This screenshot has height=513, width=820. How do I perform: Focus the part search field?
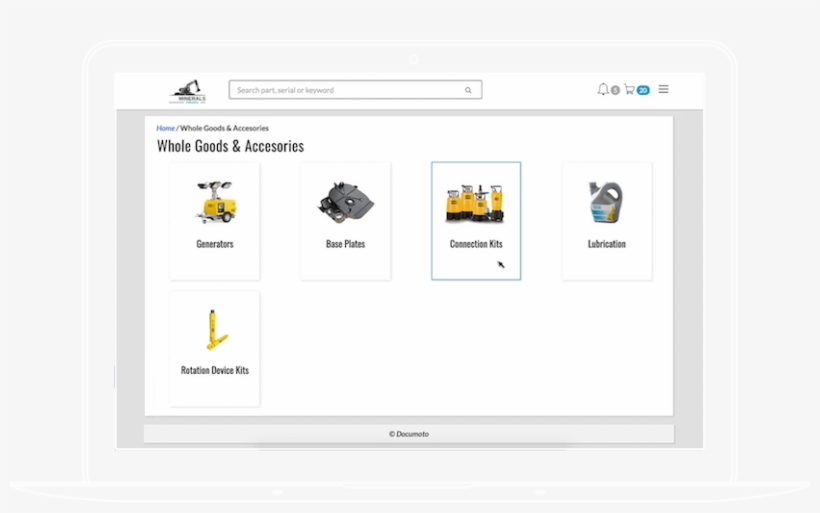355,90
